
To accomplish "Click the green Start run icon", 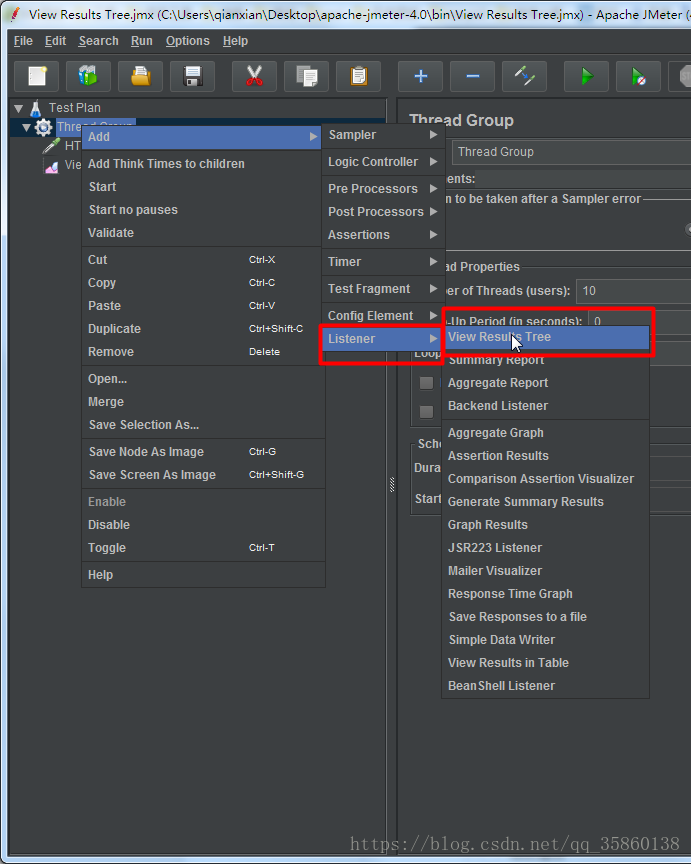I will 586,76.
